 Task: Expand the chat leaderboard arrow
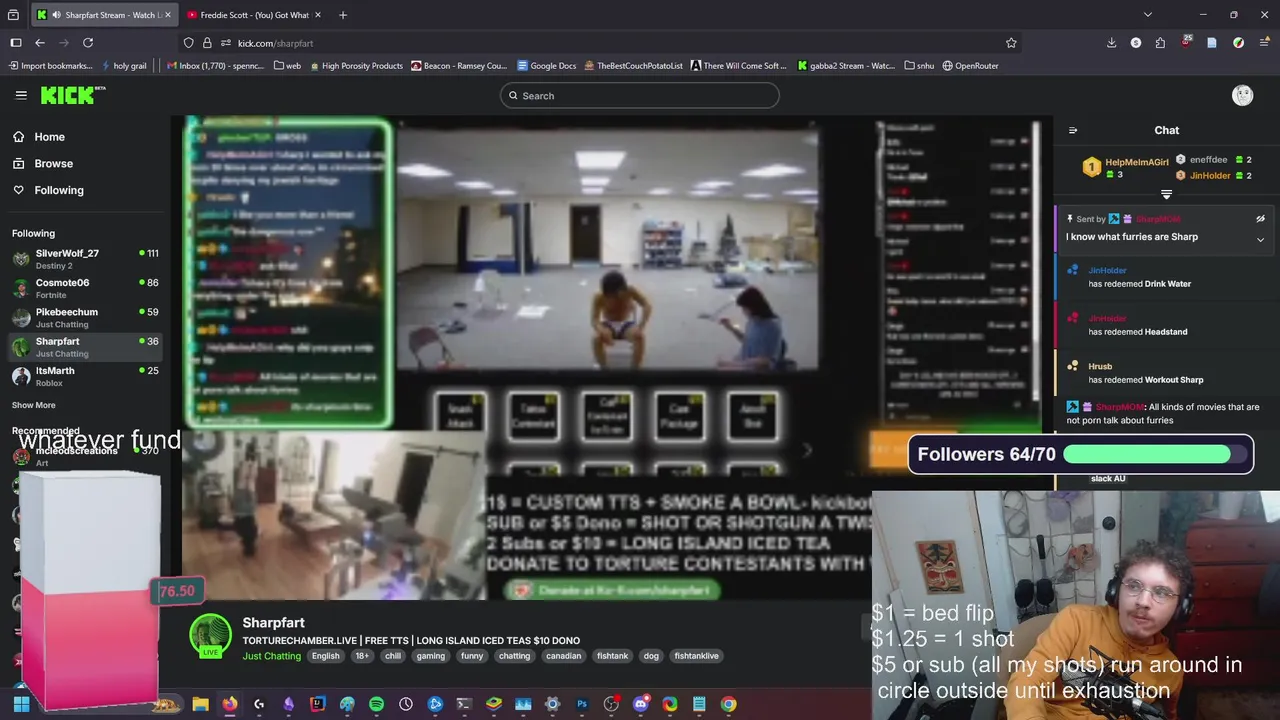coord(1166,194)
